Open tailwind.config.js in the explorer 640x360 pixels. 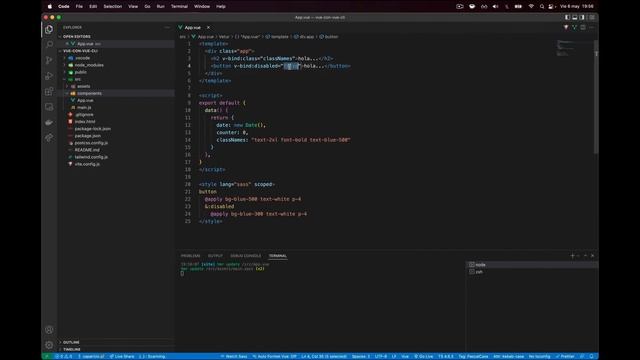[x=91, y=157]
